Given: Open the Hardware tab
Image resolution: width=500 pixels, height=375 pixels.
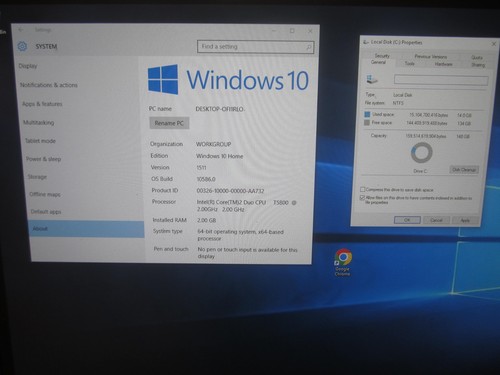Looking at the screenshot, I should click(x=444, y=64).
